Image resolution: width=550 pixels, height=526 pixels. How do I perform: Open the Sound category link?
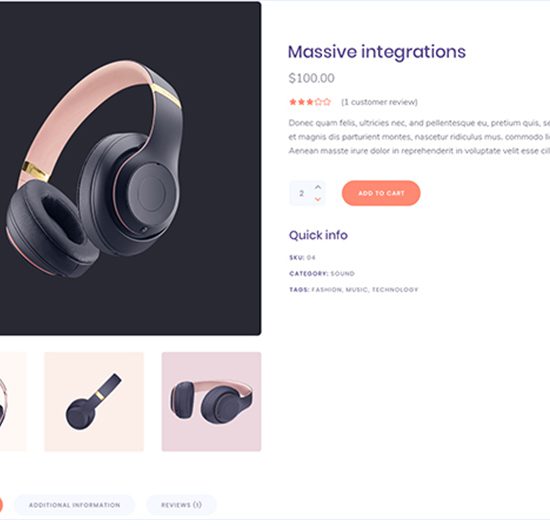click(x=342, y=274)
